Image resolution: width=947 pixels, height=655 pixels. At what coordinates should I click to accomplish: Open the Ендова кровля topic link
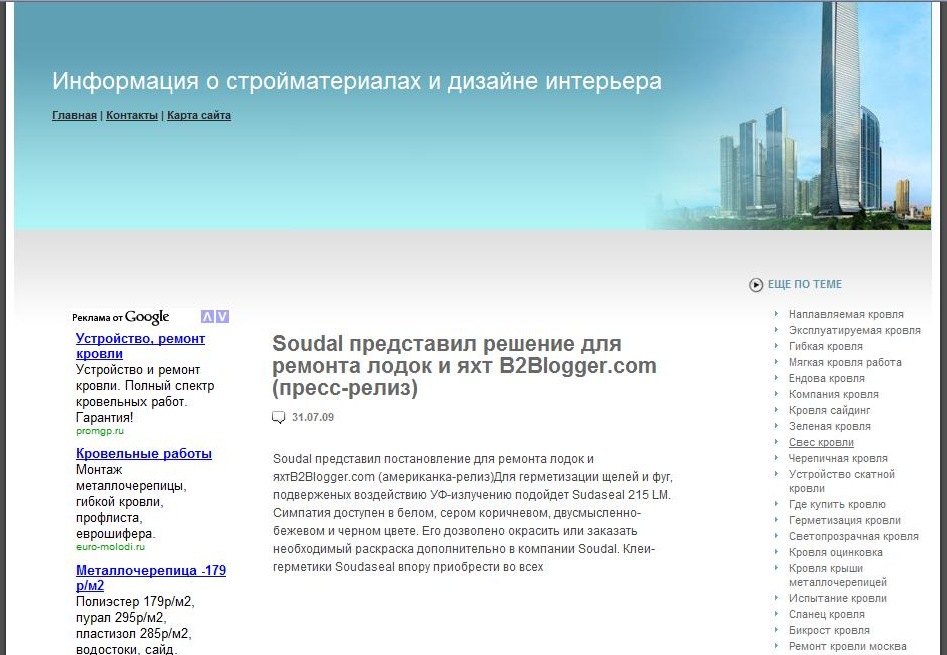827,378
